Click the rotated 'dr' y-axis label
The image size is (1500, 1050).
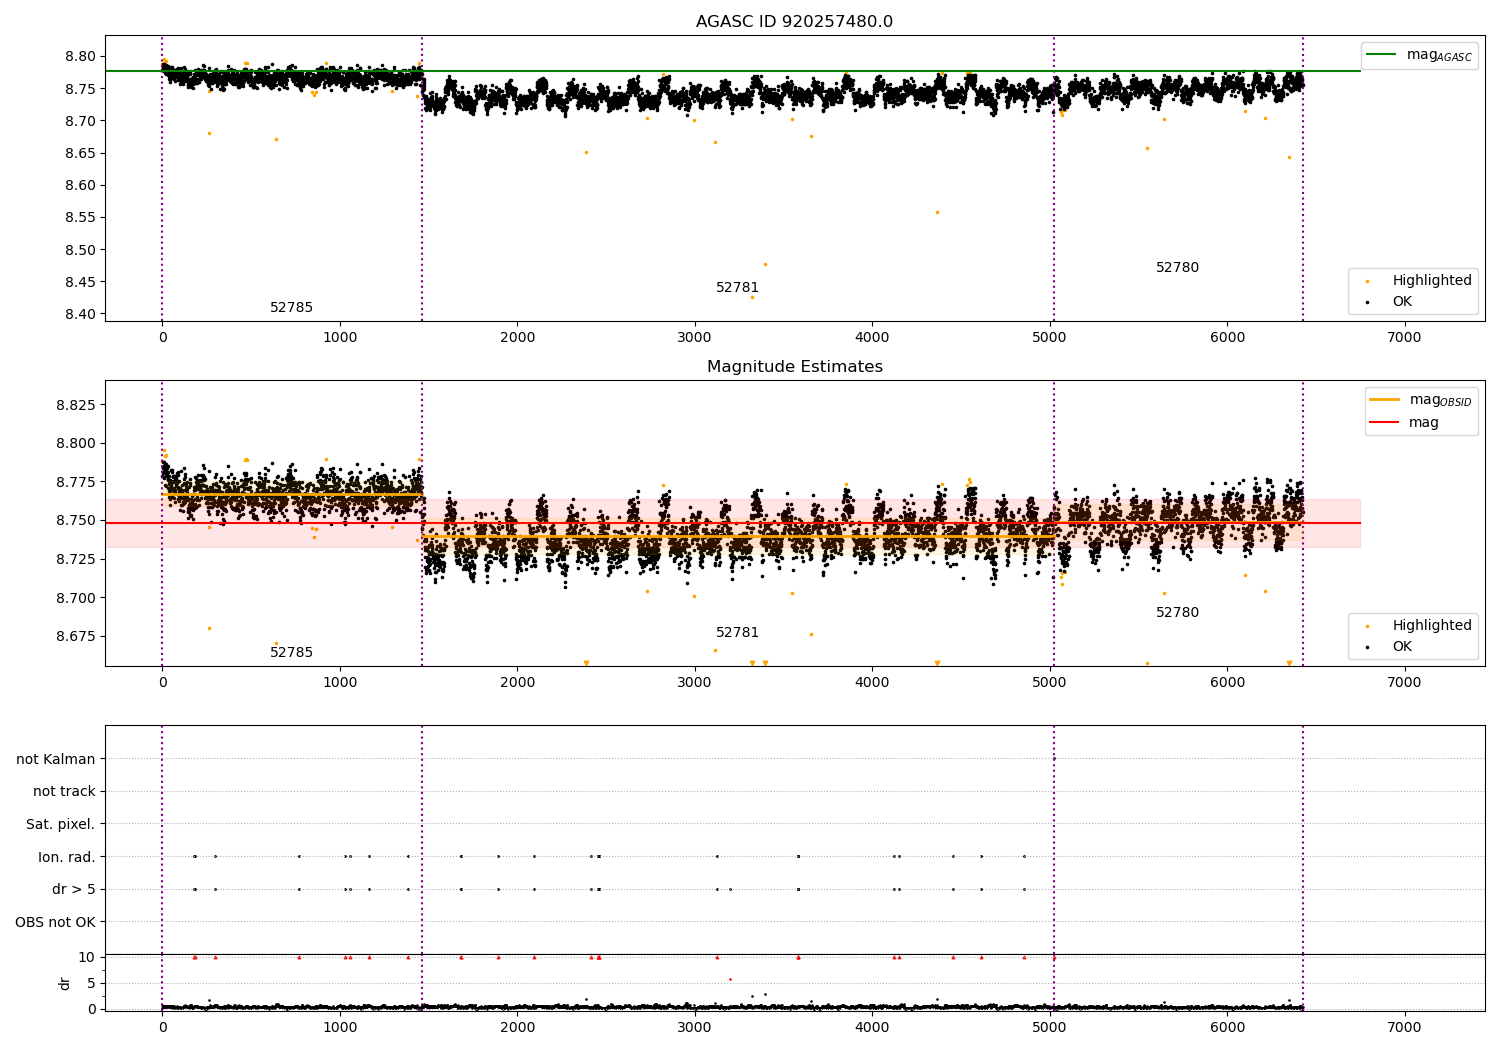tap(65, 983)
